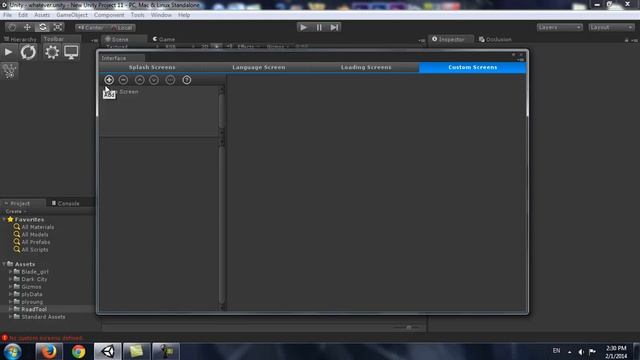
Task: Click the Remove screen minus icon
Action: (123, 80)
